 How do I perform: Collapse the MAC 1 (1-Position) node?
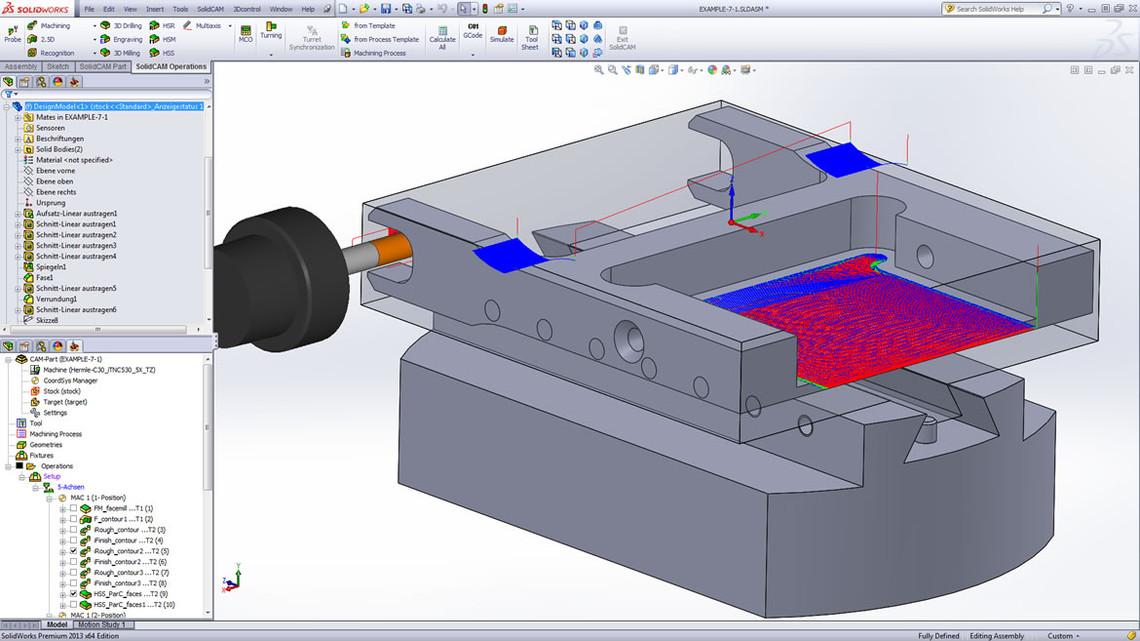(x=49, y=499)
